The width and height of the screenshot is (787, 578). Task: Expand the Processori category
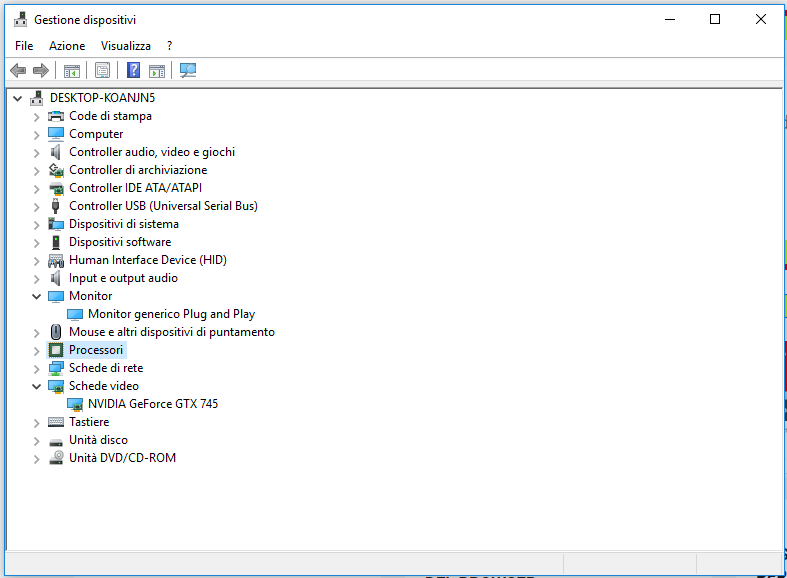click(x=37, y=350)
